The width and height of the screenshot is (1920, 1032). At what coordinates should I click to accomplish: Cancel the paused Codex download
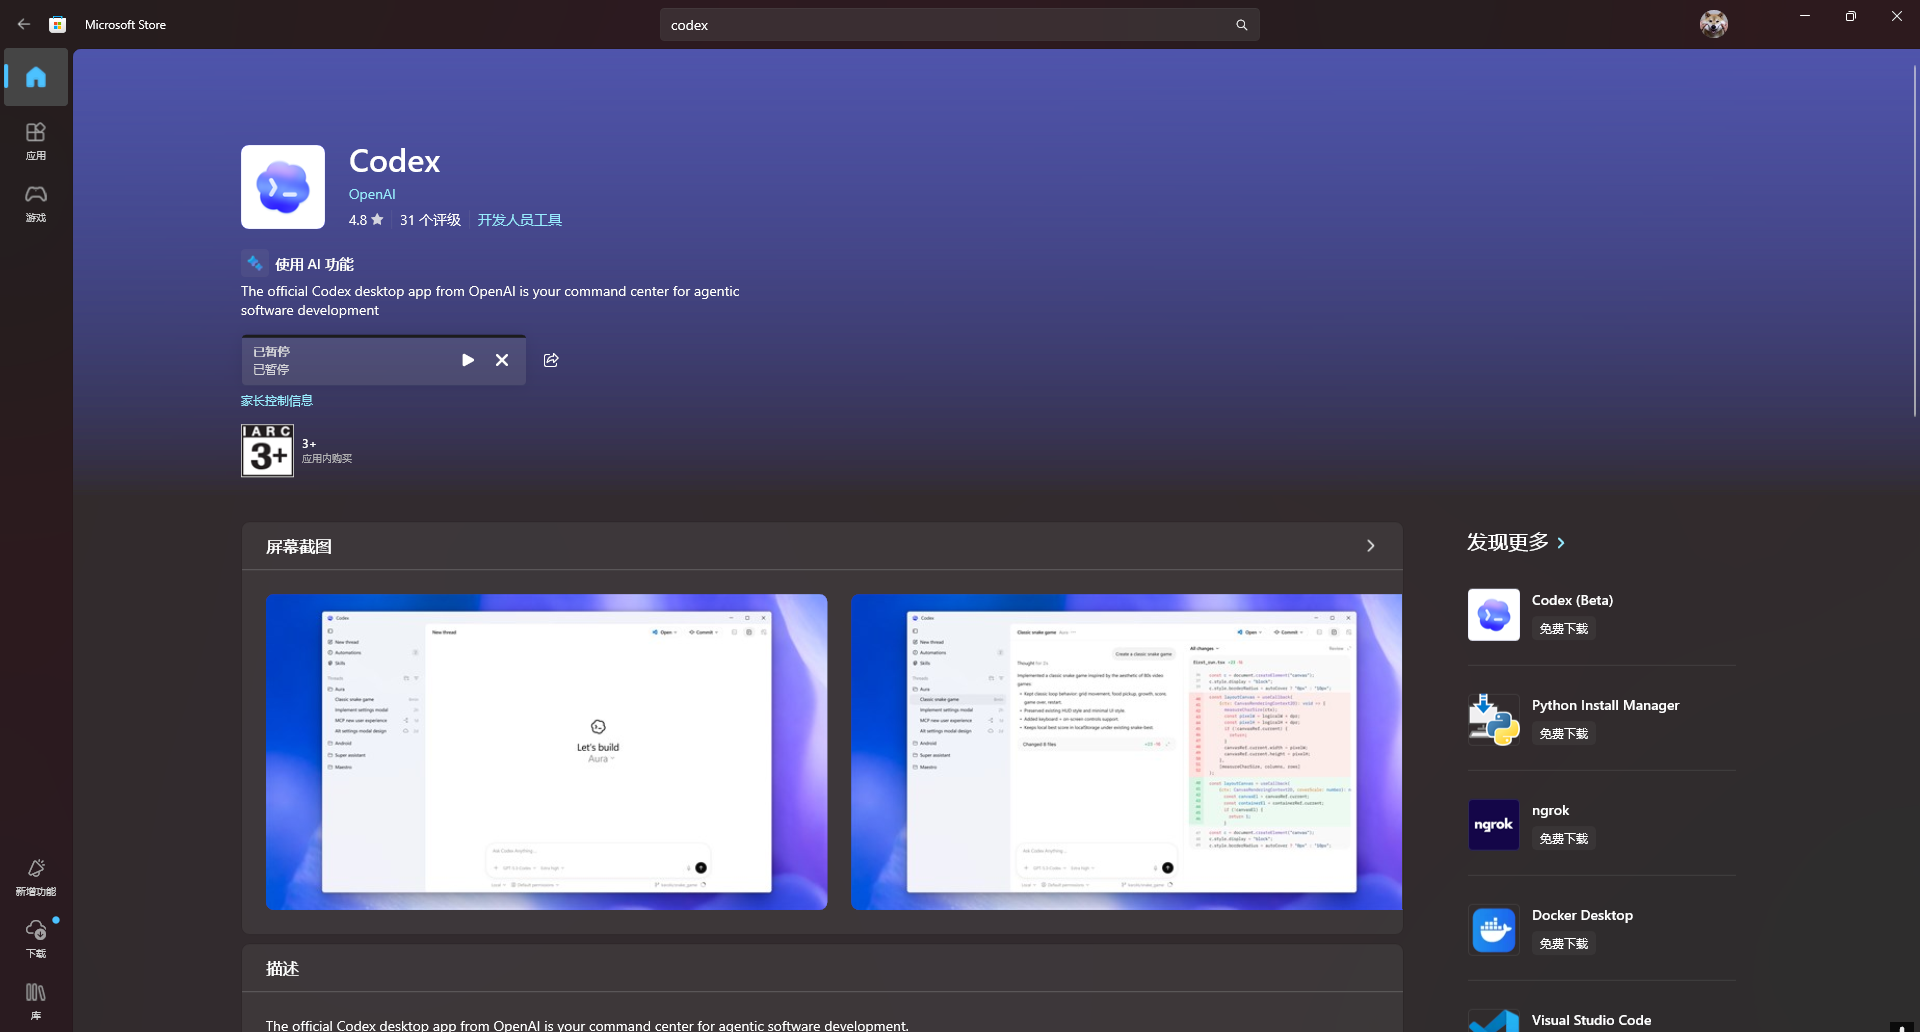[502, 360]
